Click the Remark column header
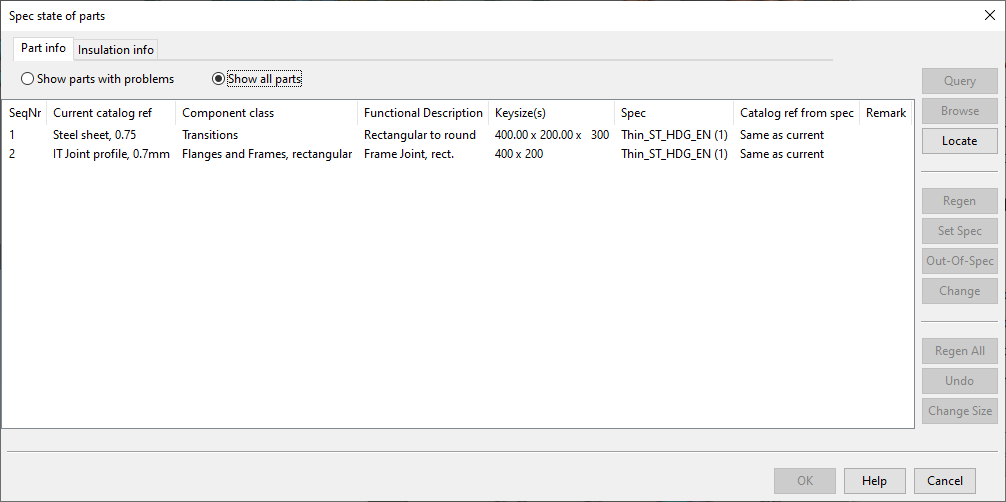This screenshot has height=502, width=1006. 885,113
